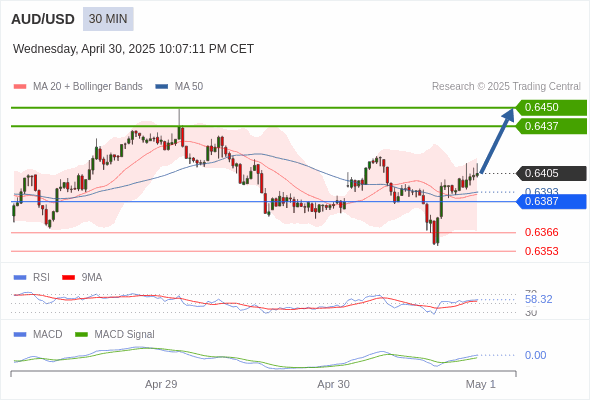
Task: Click the AUD/USD pair title
Action: pos(43,19)
